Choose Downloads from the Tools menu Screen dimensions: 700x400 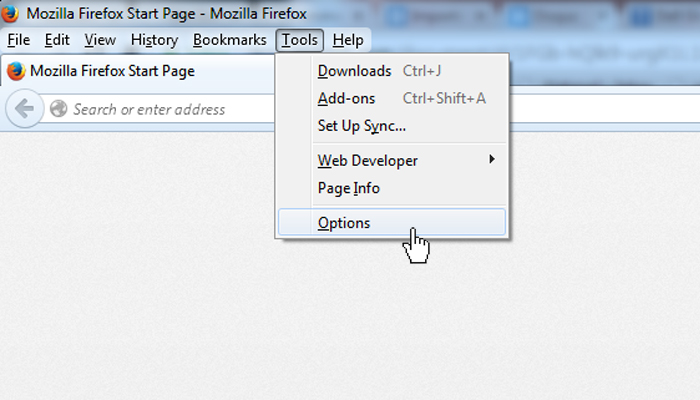pyautogui.click(x=392, y=71)
